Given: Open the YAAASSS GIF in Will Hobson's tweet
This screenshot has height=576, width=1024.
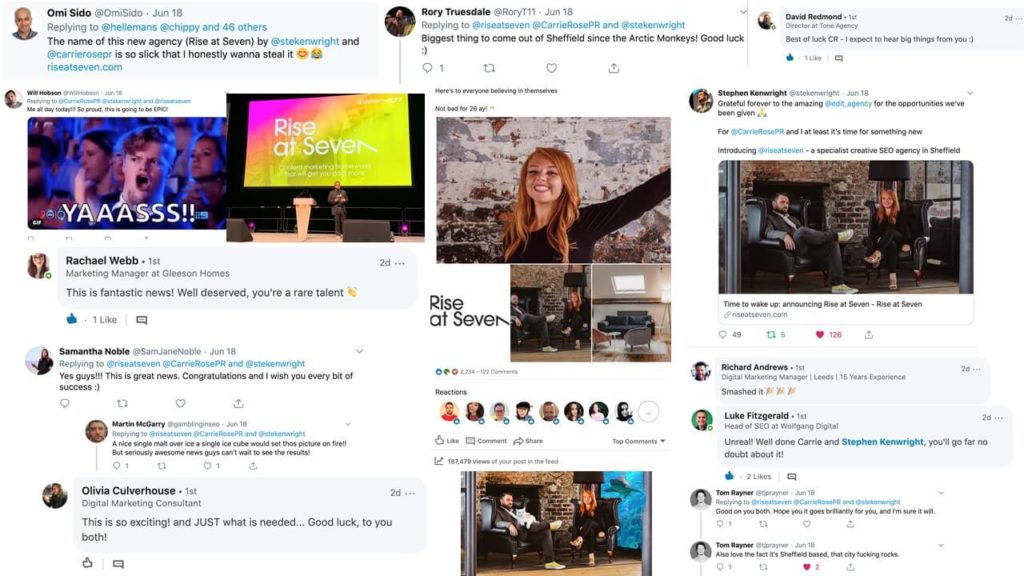Looking at the screenshot, I should click(x=127, y=173).
